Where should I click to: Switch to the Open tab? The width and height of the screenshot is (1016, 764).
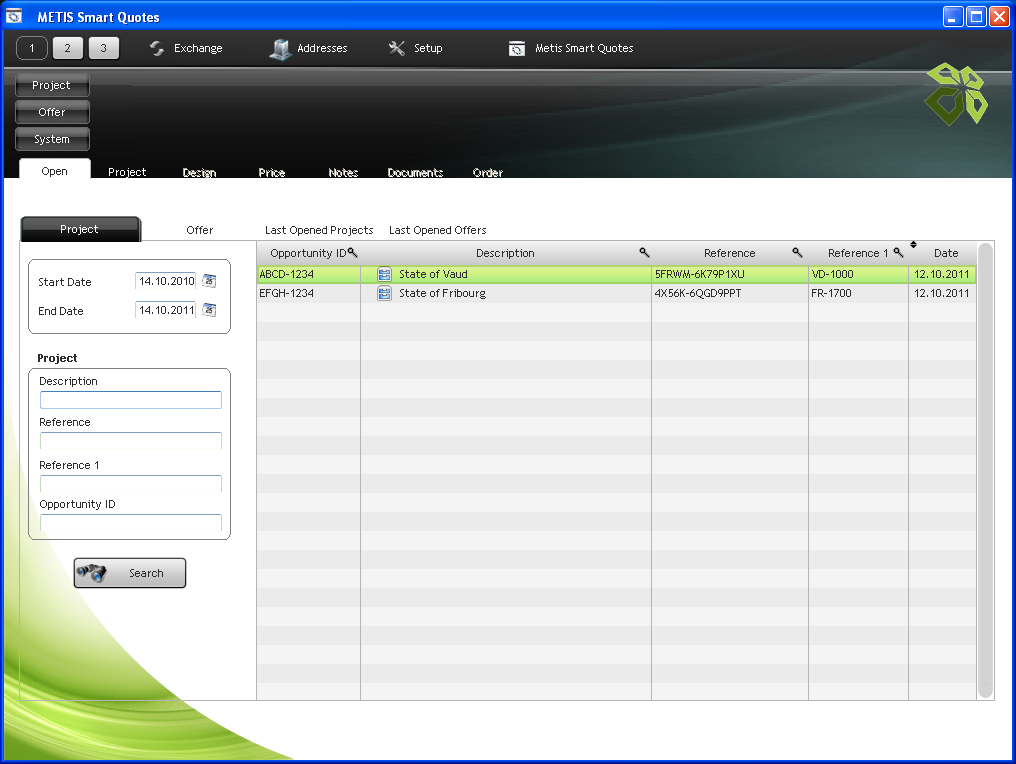pos(54,168)
